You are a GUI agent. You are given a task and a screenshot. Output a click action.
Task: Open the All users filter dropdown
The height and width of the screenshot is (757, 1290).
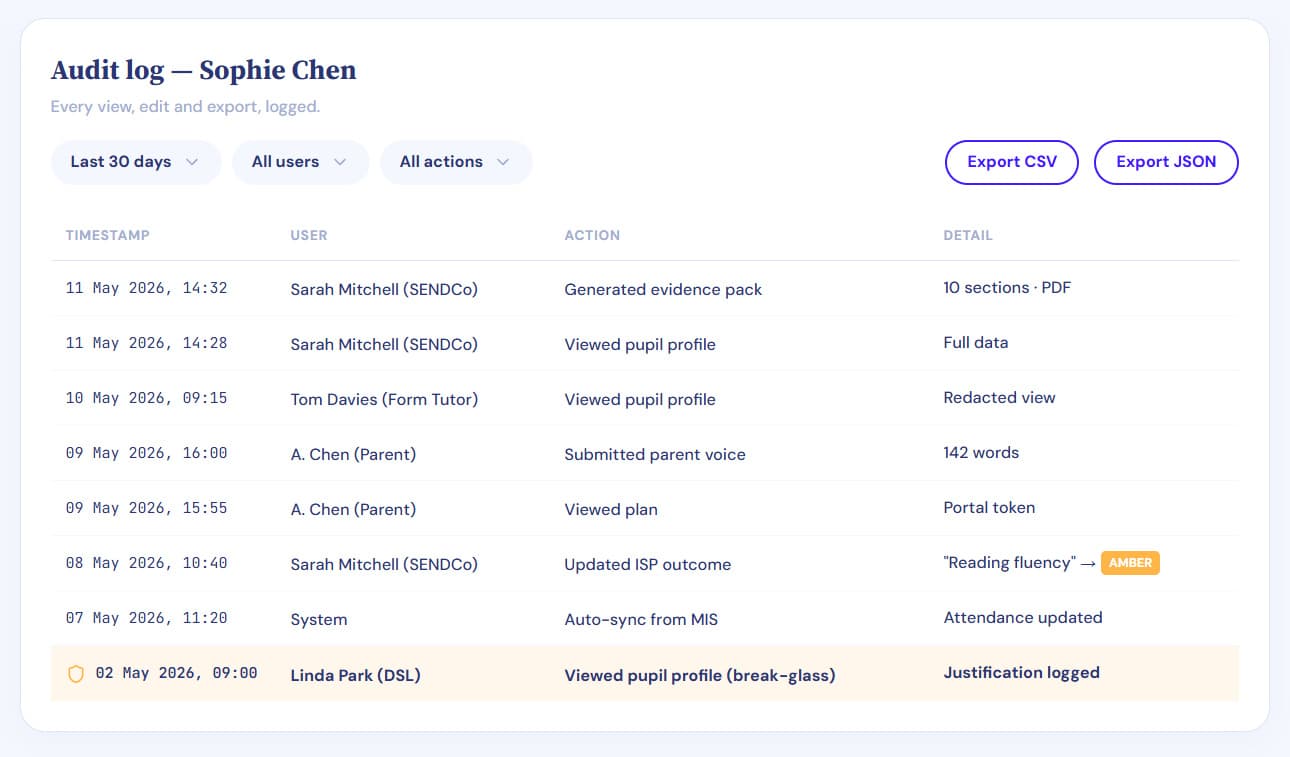click(x=300, y=162)
